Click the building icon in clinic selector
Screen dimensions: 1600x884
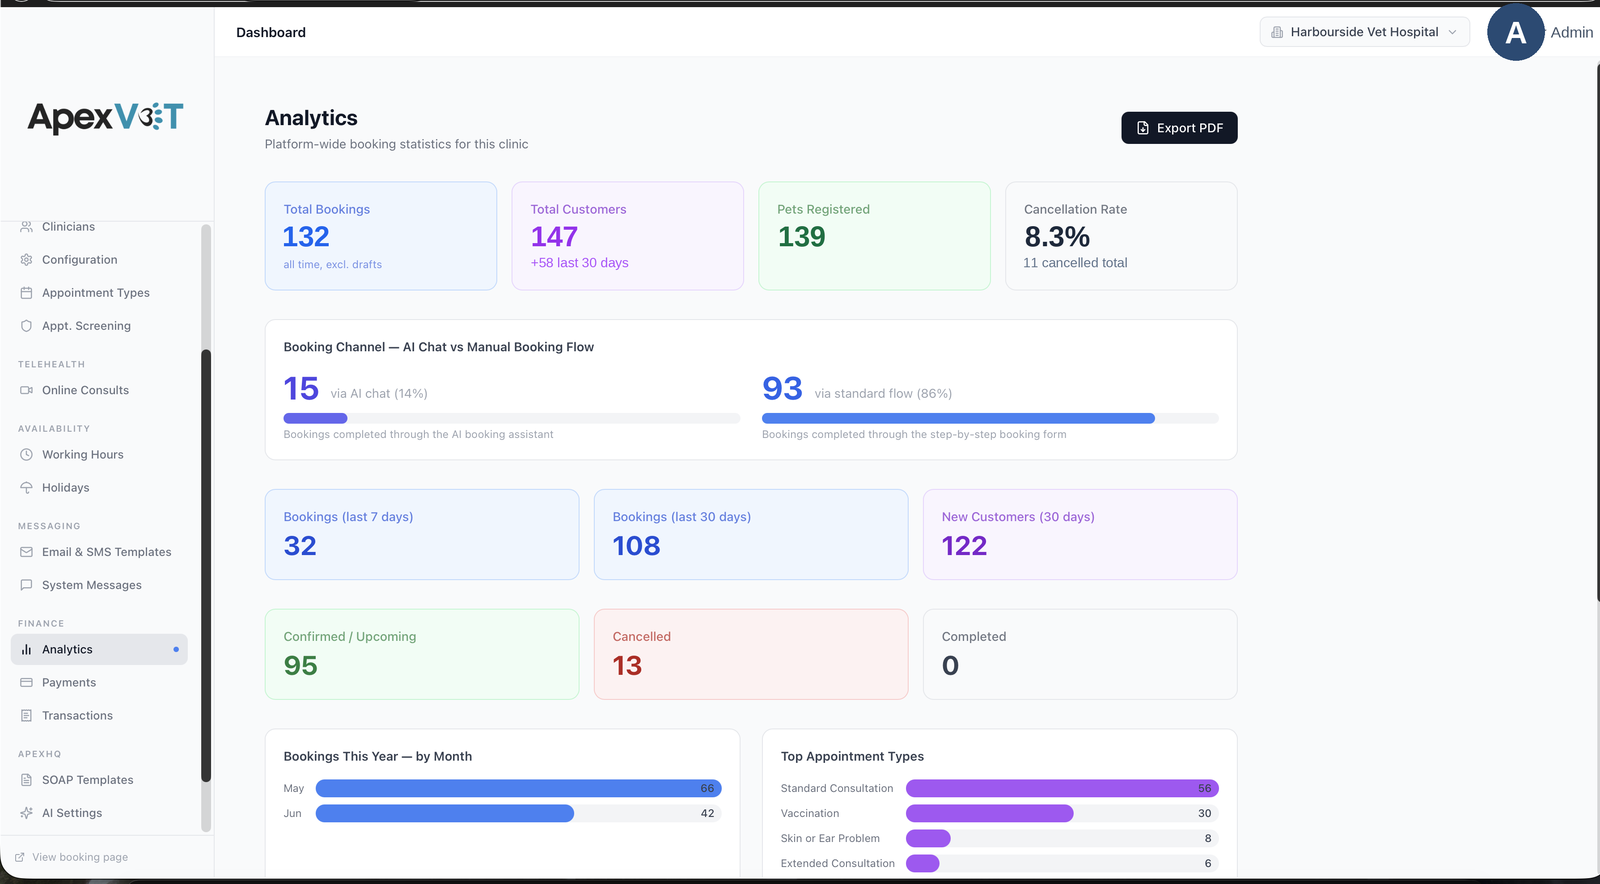[x=1277, y=32]
